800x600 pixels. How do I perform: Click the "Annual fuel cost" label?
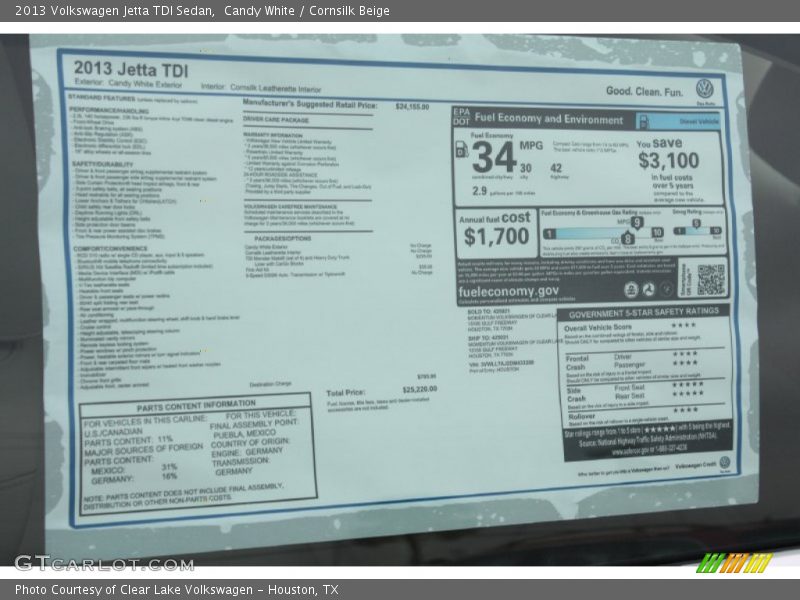click(495, 218)
